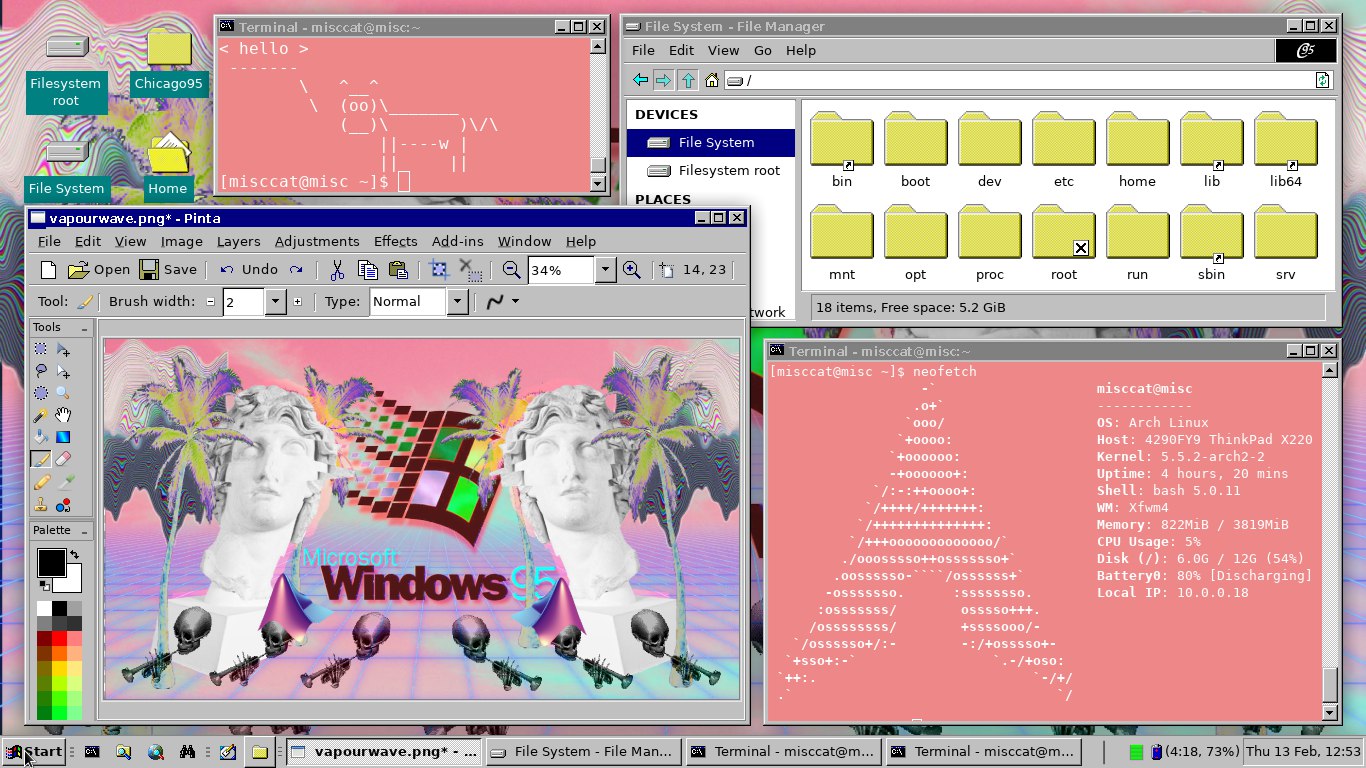This screenshot has height=768, width=1366.
Task: Launch terminal from taskbar quick-launch icon
Action: pyautogui.click(x=92, y=752)
